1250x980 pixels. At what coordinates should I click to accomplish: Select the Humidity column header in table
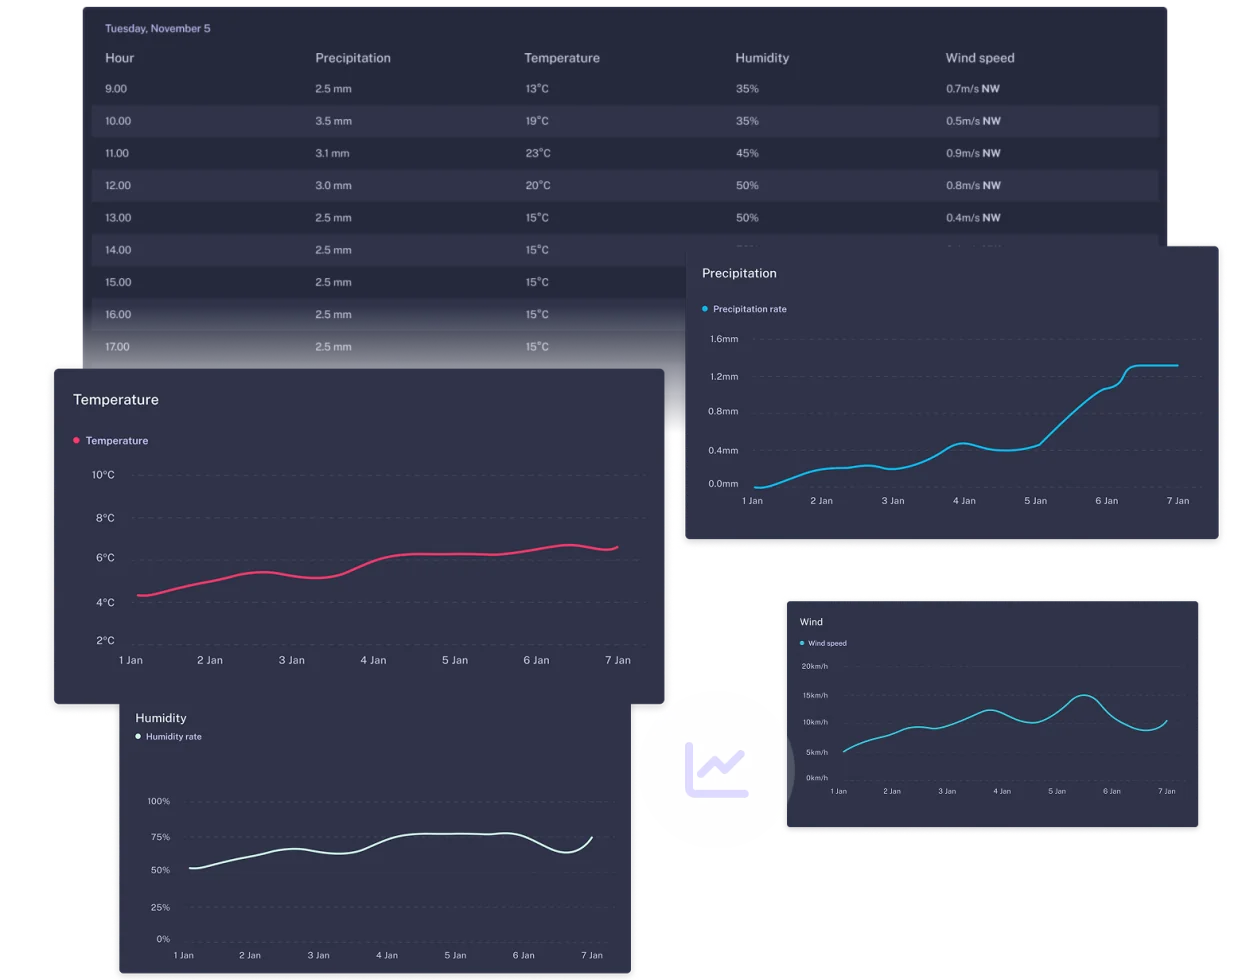coord(762,58)
